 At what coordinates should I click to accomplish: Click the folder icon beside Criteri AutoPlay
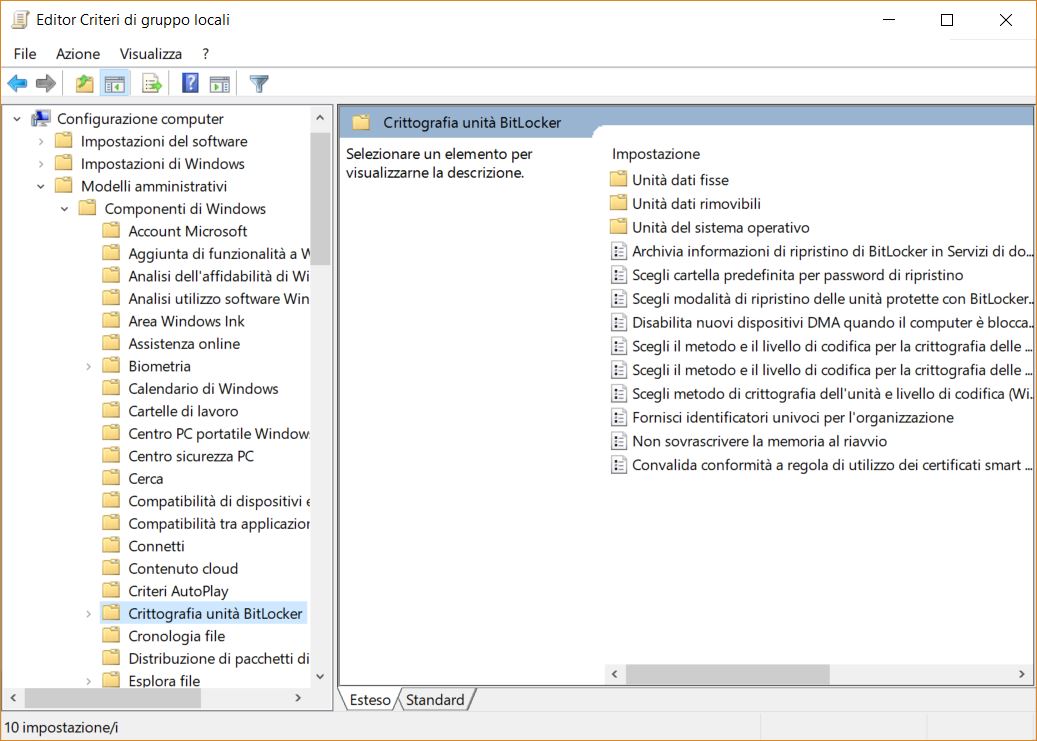[x=111, y=591]
